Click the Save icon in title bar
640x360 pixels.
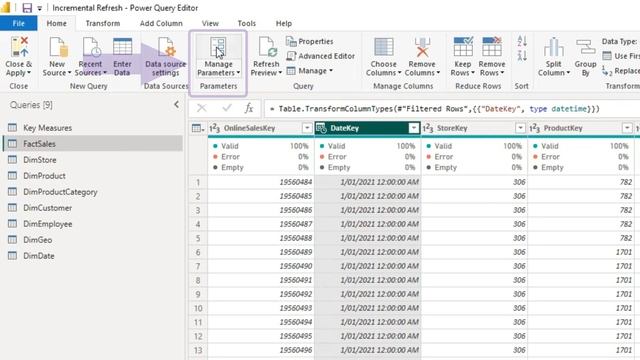pos(27,8)
